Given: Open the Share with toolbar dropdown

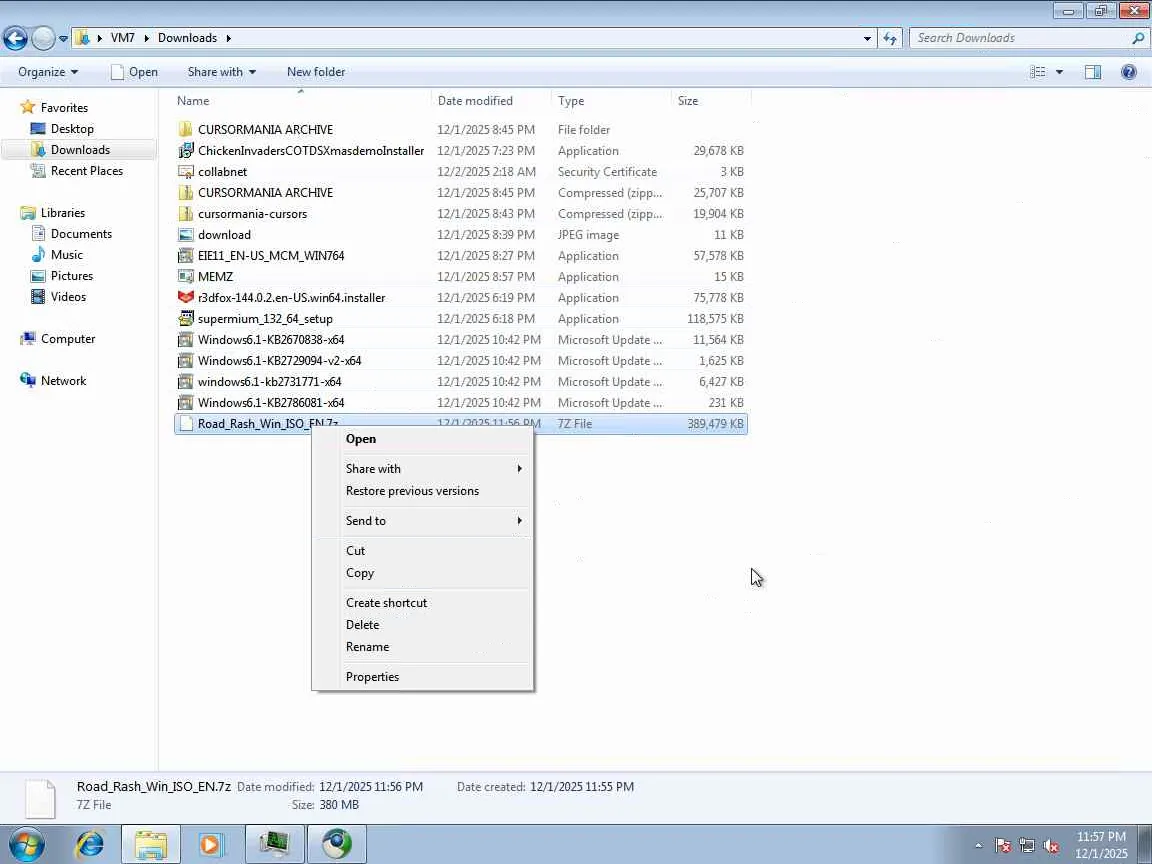Looking at the screenshot, I should 222,72.
